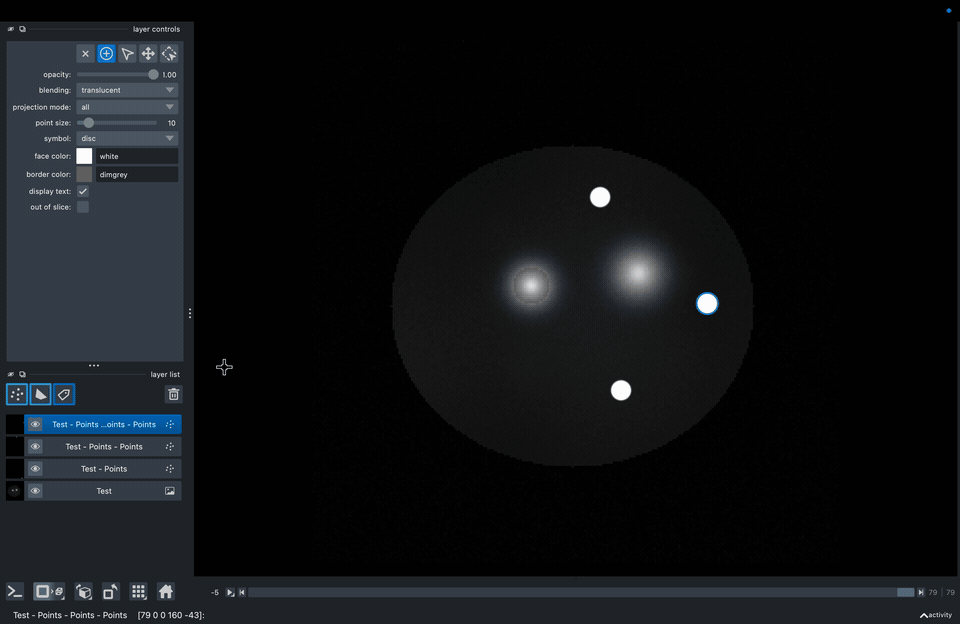Activate the add points tool
This screenshot has width=960, height=624.
pos(106,54)
